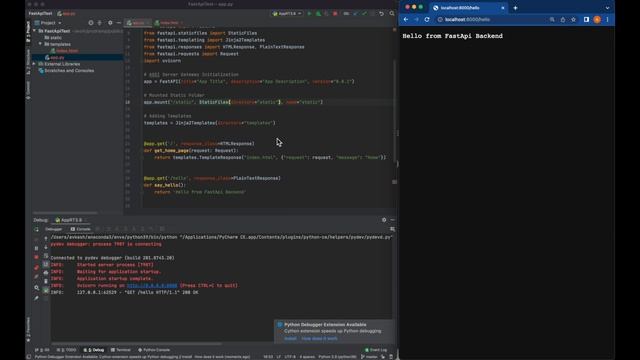The width and height of the screenshot is (640, 360).
Task: Open Debug panel settings gear
Action: [384, 220]
